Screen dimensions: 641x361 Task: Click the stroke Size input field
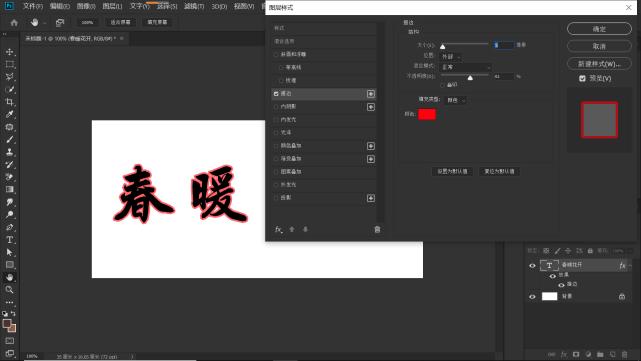coord(503,45)
